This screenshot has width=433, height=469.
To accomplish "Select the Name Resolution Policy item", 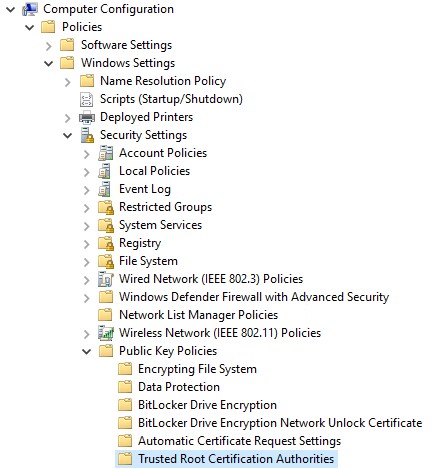I will 163,81.
